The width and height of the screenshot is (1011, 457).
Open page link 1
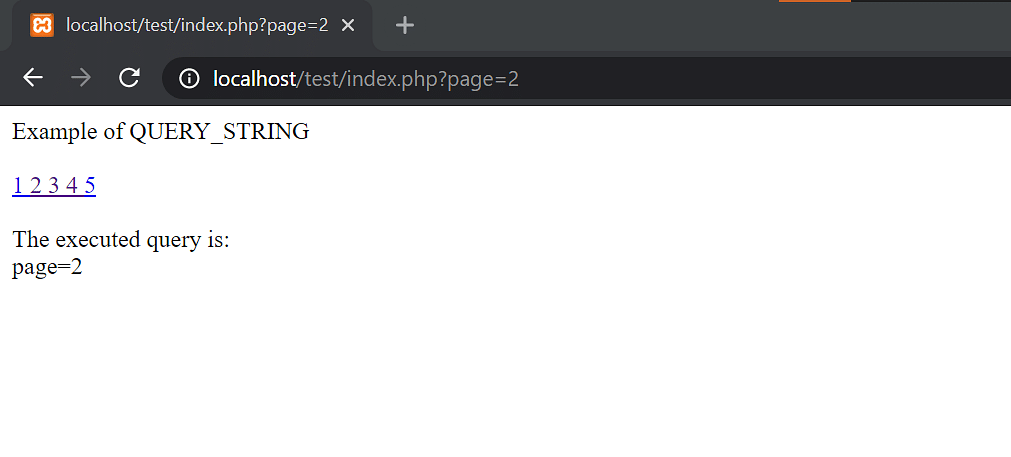click(18, 185)
